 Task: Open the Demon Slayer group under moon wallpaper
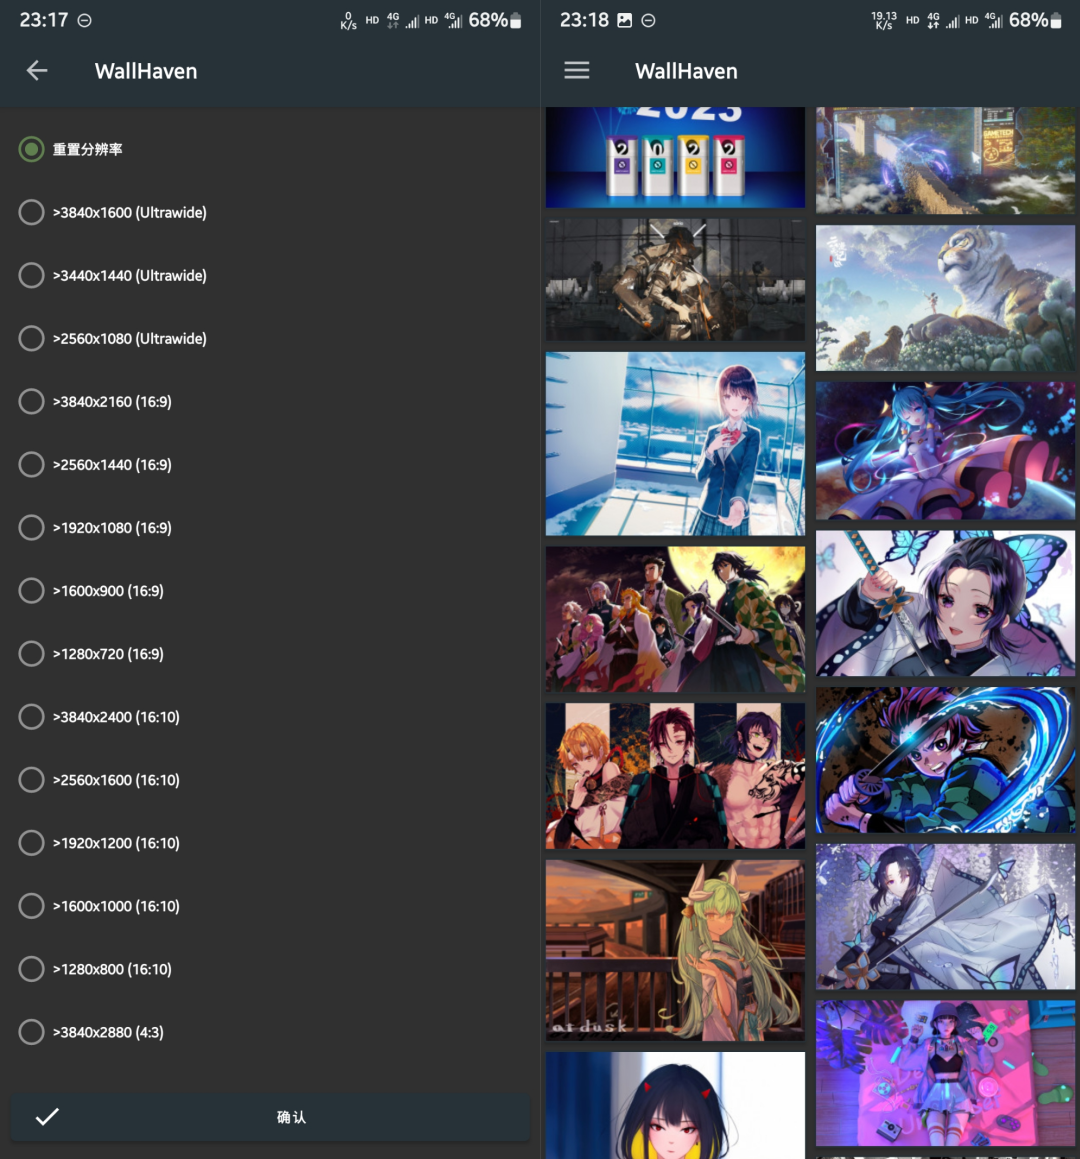click(675, 619)
